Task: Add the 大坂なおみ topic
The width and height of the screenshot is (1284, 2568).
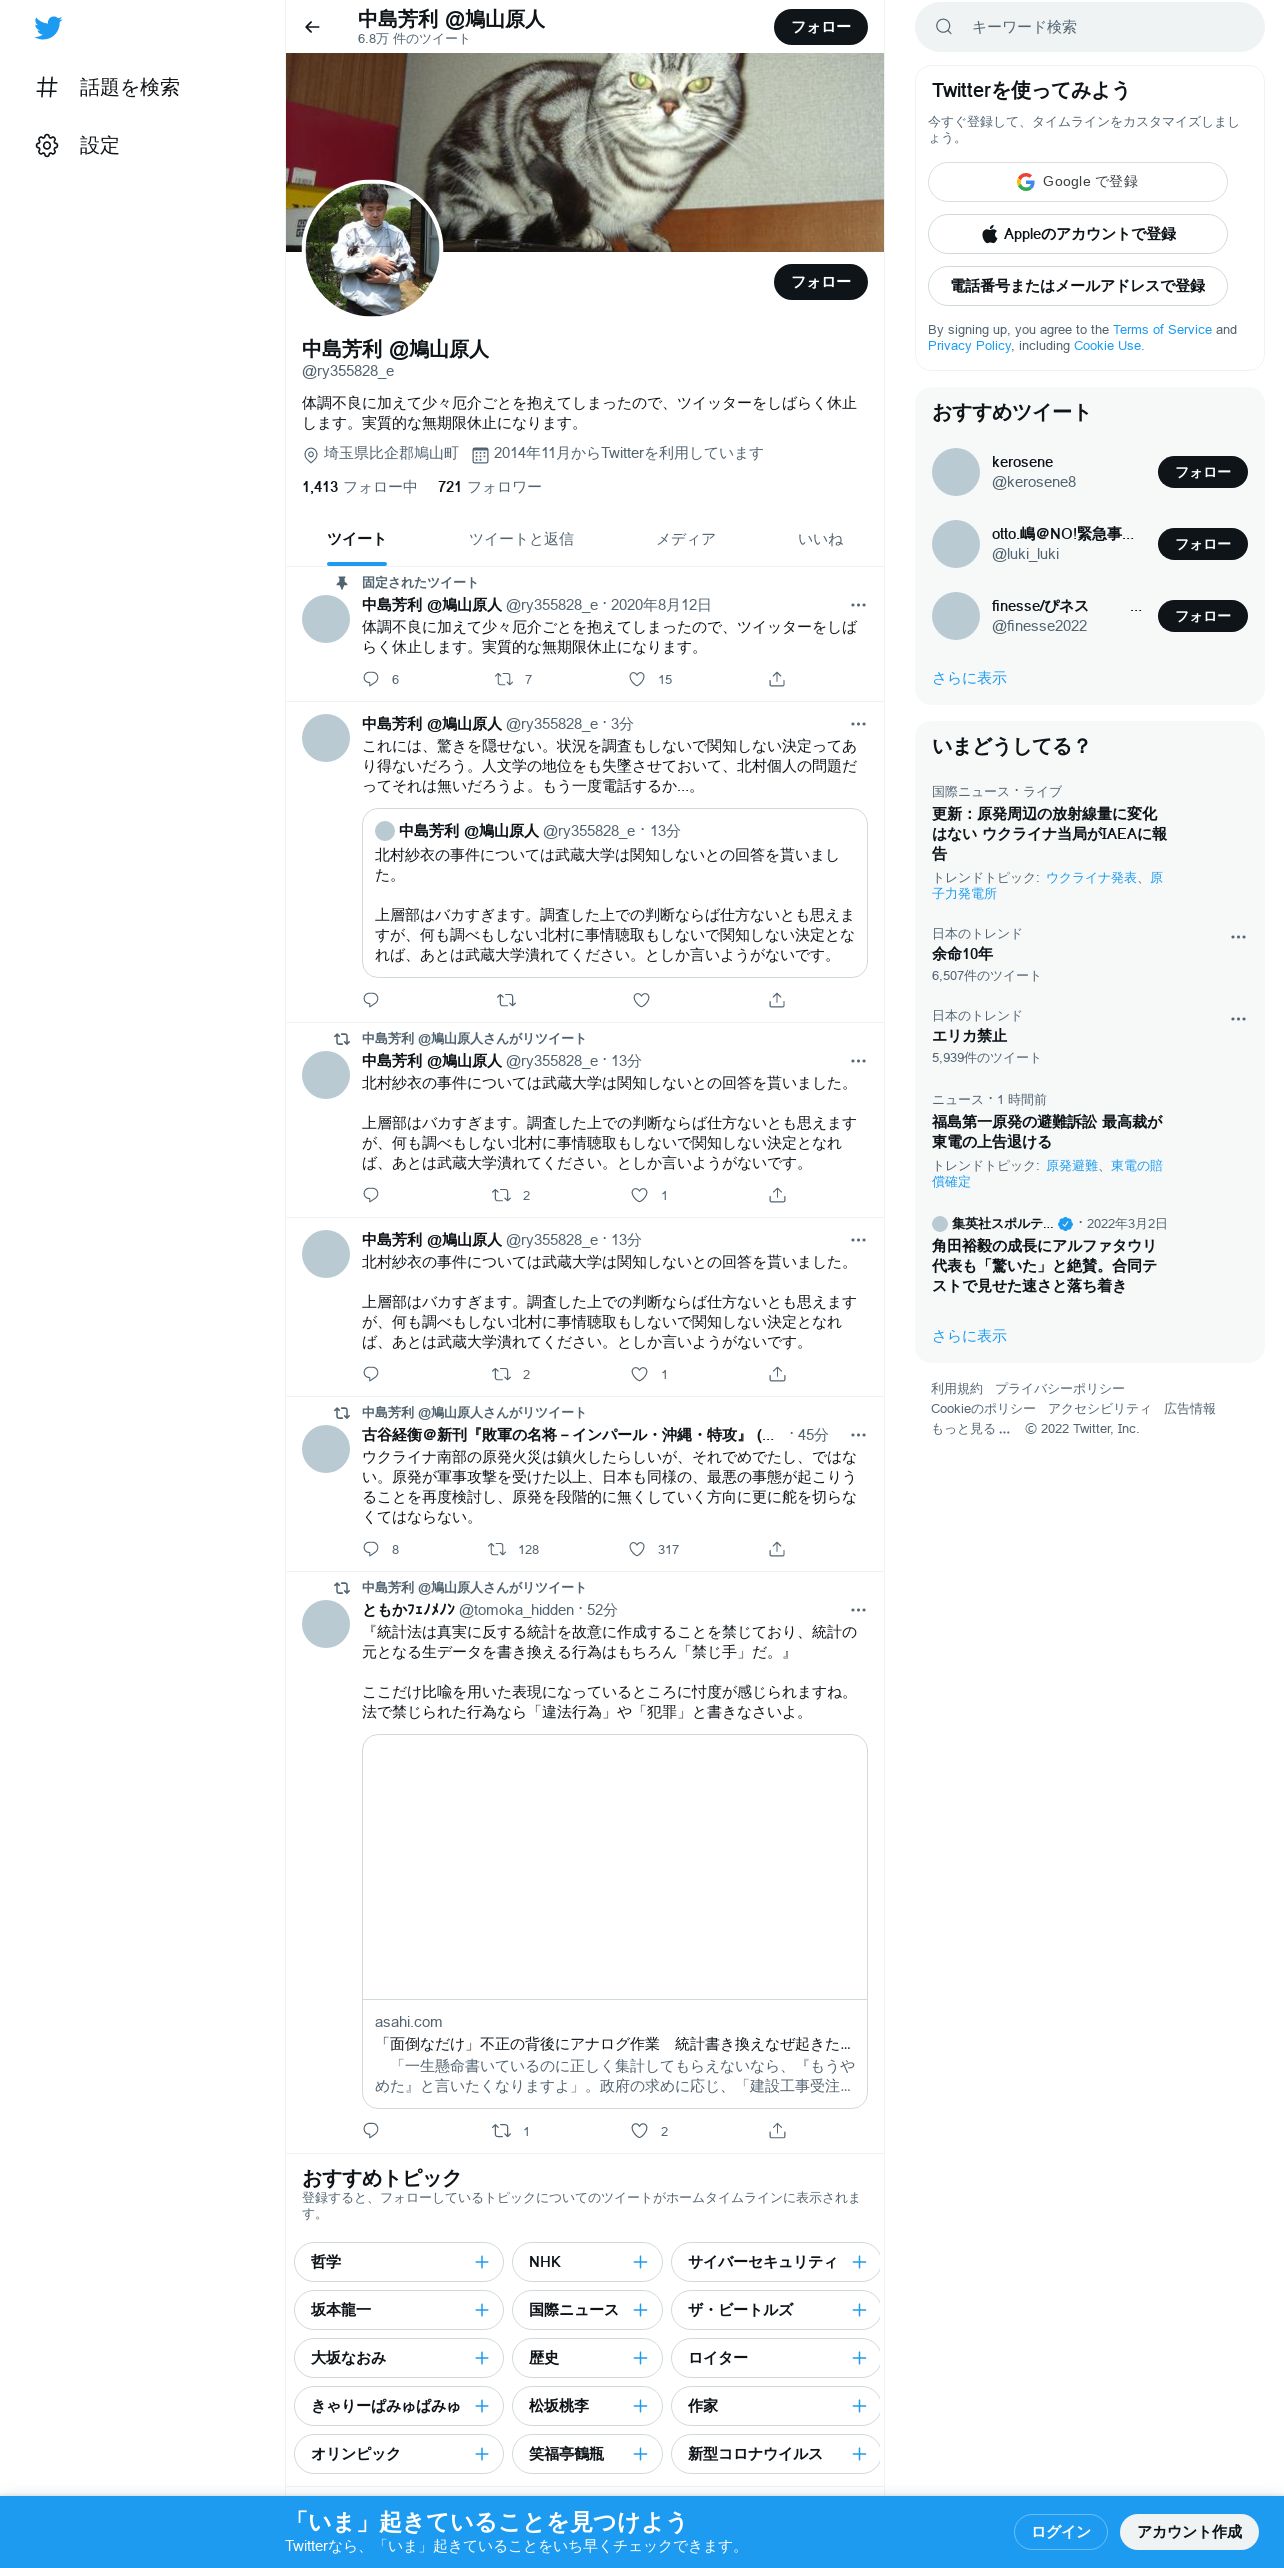Action: 482,2358
